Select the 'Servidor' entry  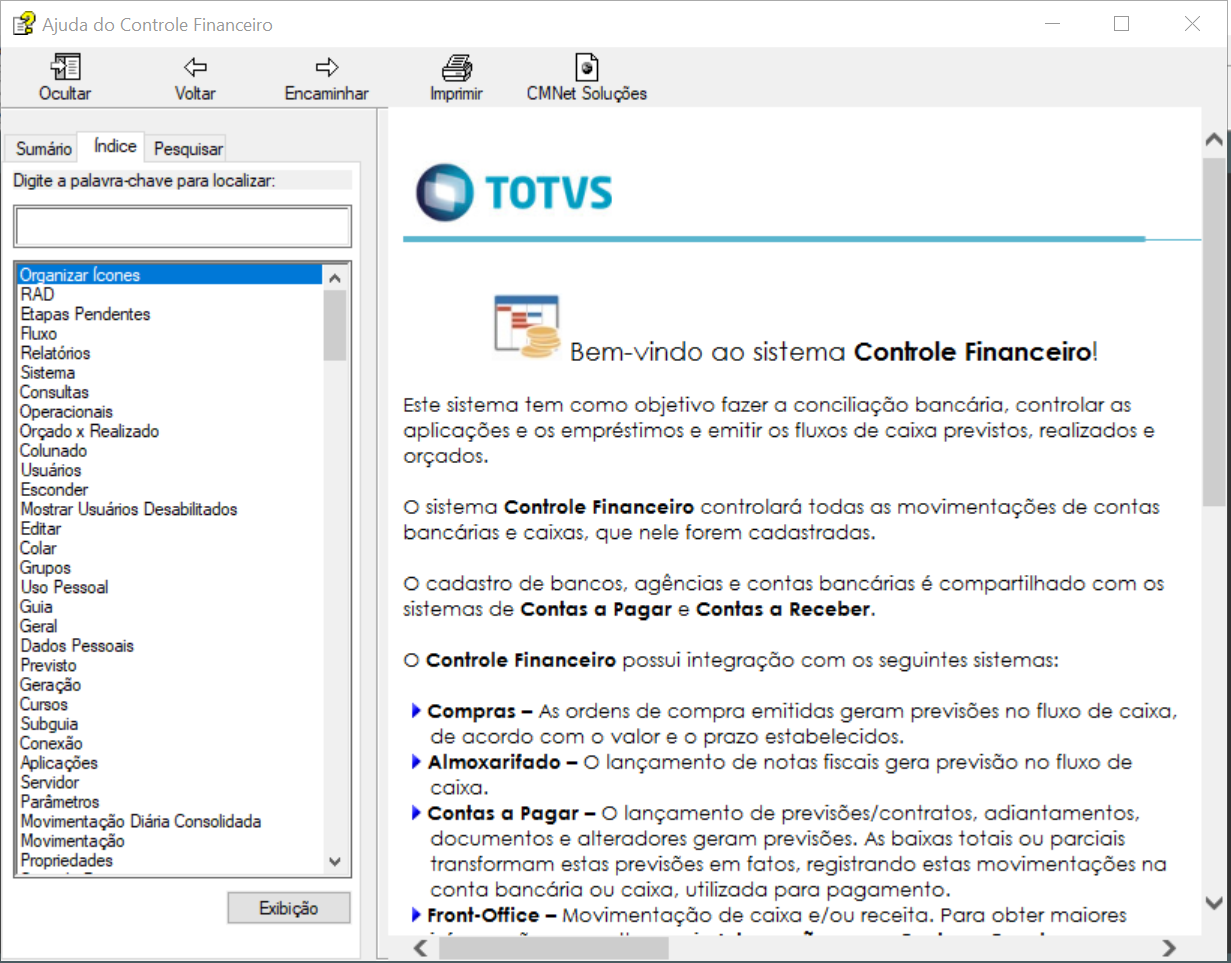pyautogui.click(x=170, y=782)
